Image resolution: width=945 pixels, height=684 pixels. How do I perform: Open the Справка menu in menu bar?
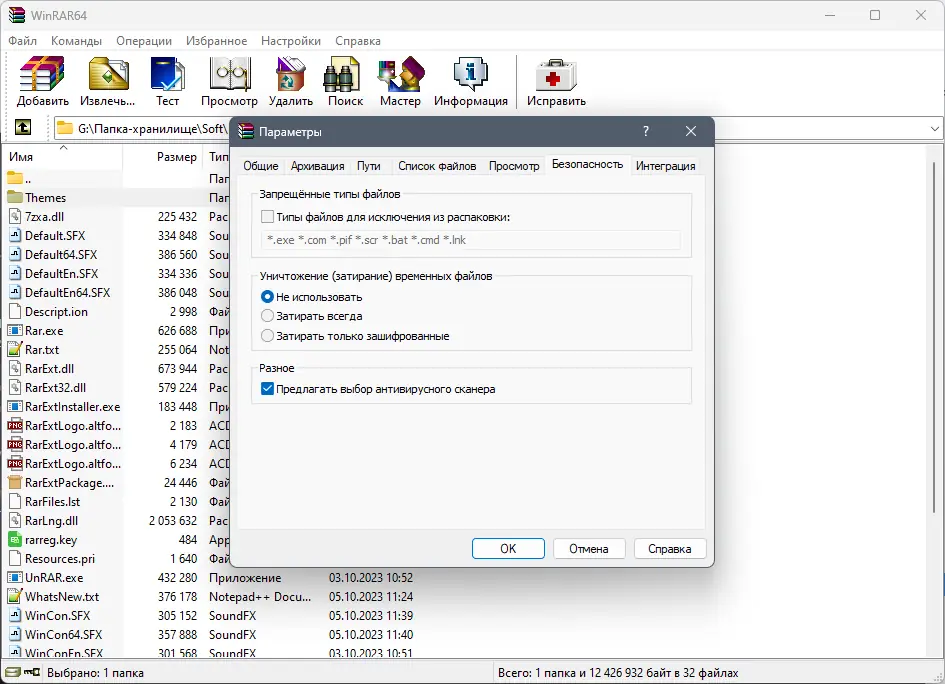click(358, 40)
